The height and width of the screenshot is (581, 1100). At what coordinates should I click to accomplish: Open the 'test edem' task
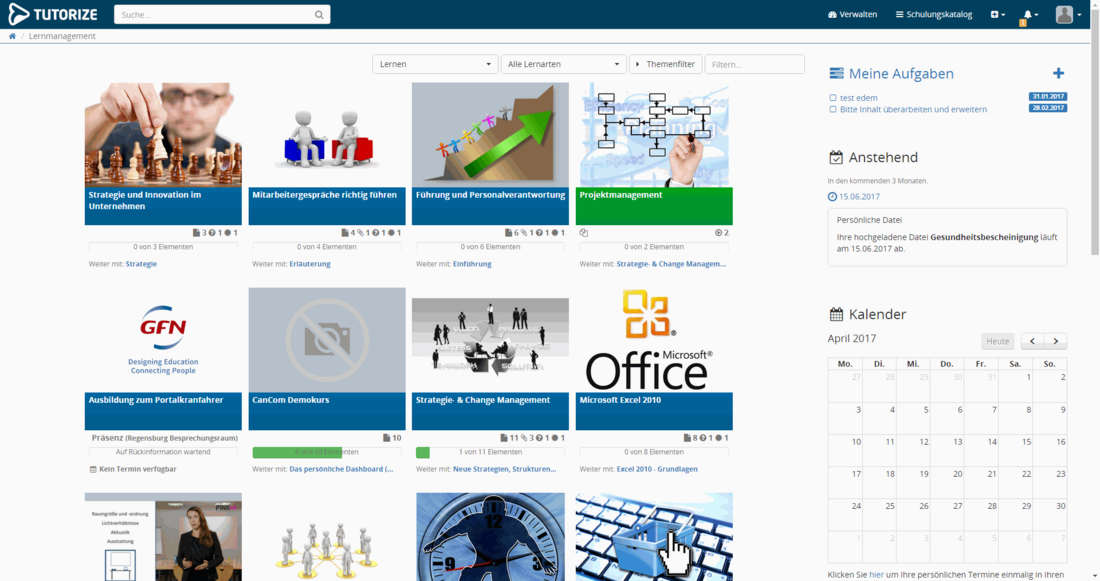pyautogui.click(x=859, y=98)
